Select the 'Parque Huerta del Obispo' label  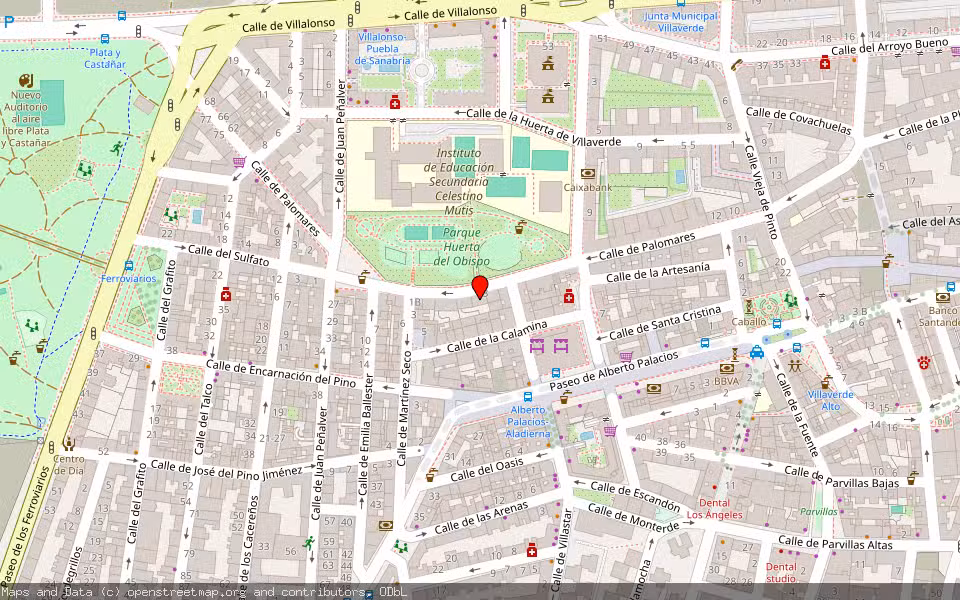click(x=462, y=247)
